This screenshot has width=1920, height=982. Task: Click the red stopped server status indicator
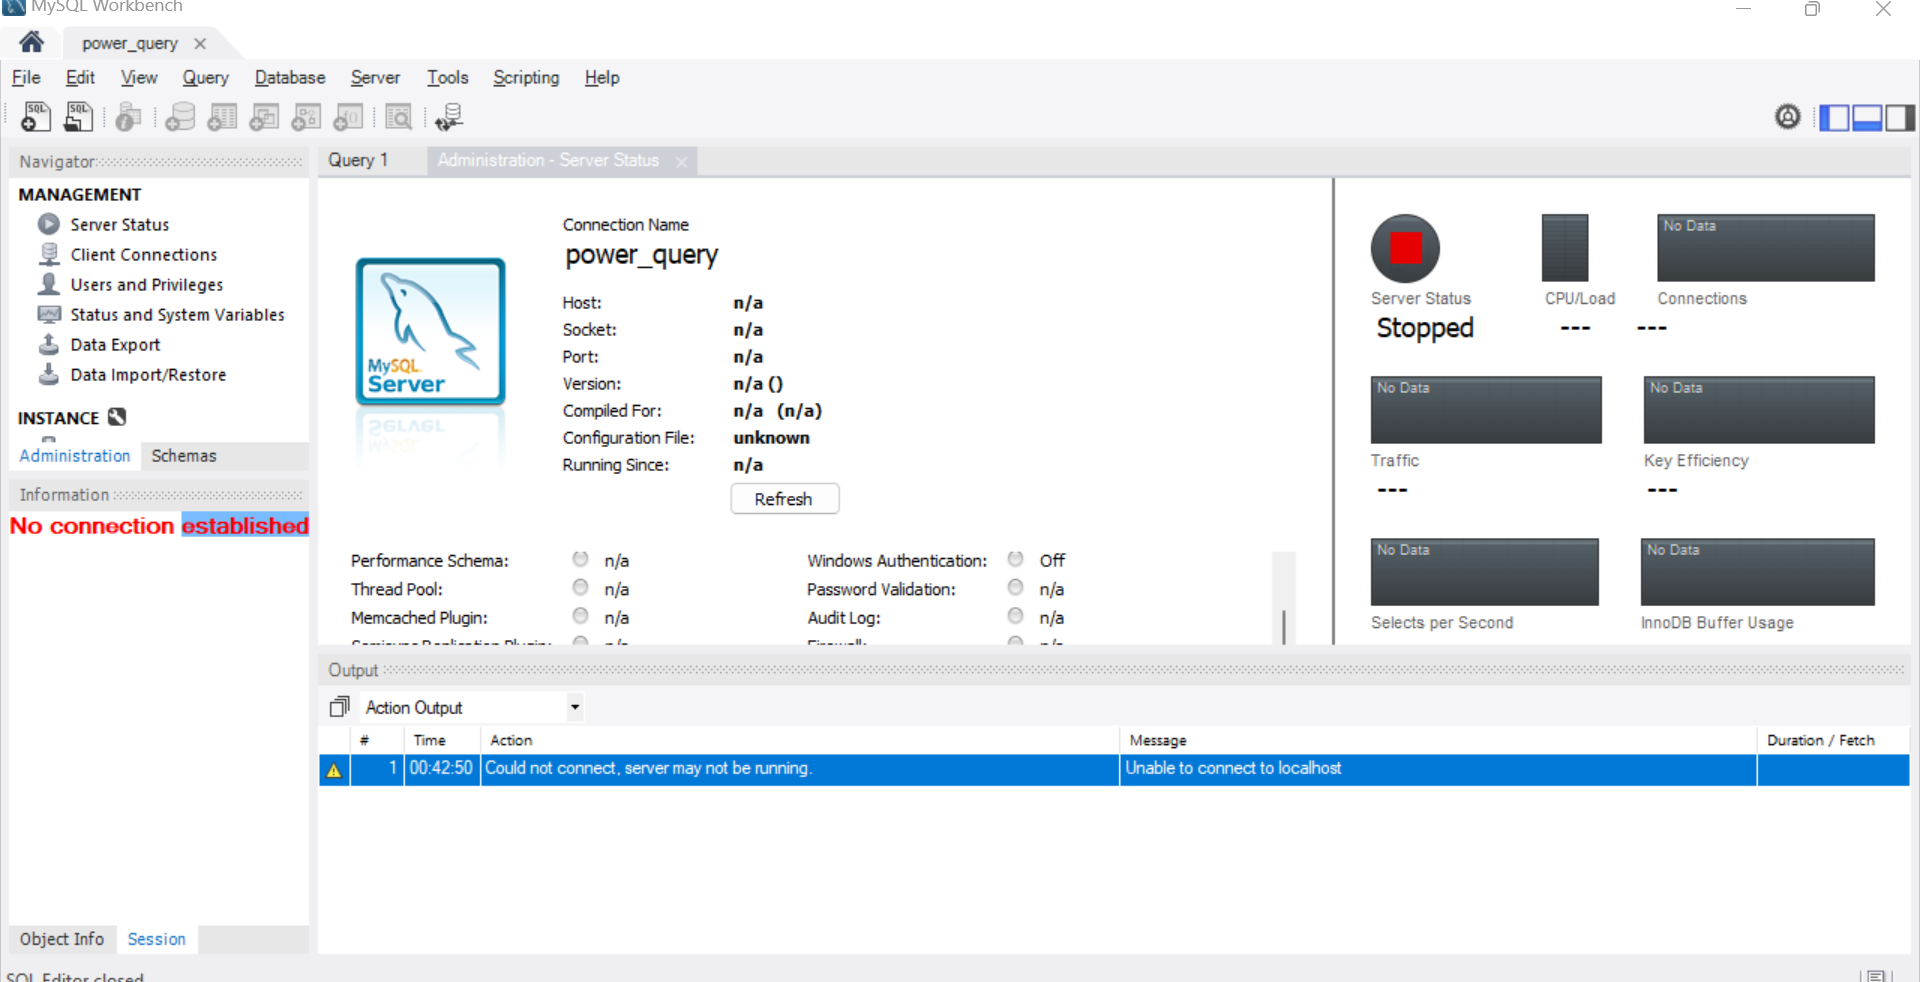point(1405,248)
